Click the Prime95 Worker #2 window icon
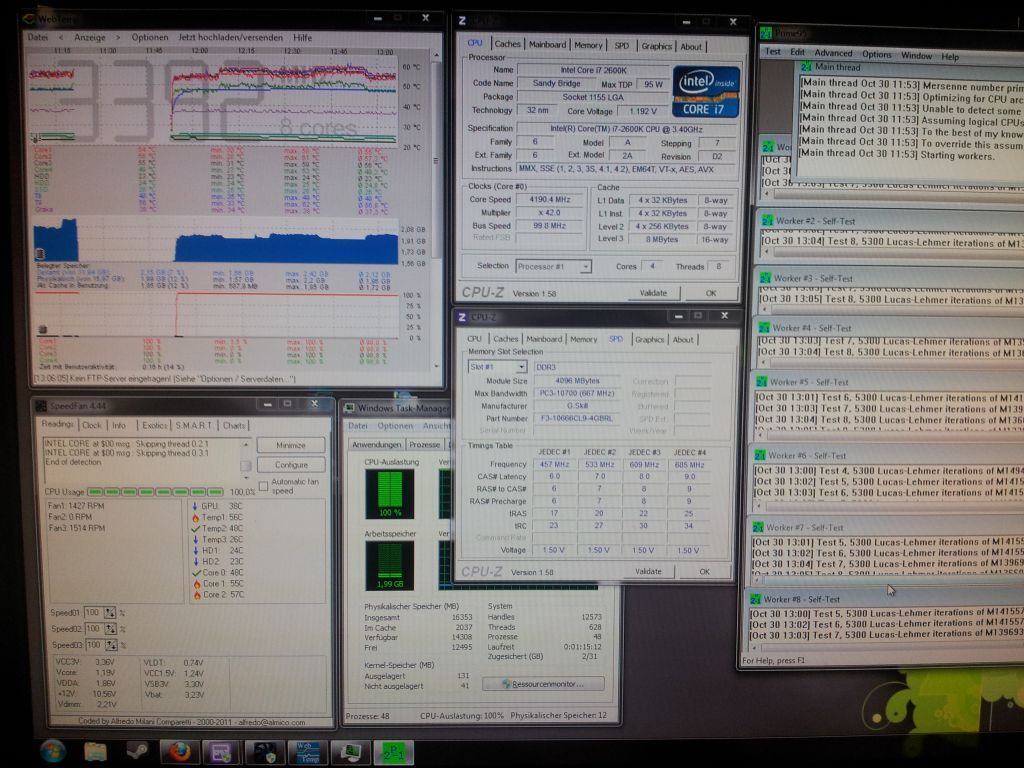Viewport: 1024px width, 768px height. click(767, 221)
